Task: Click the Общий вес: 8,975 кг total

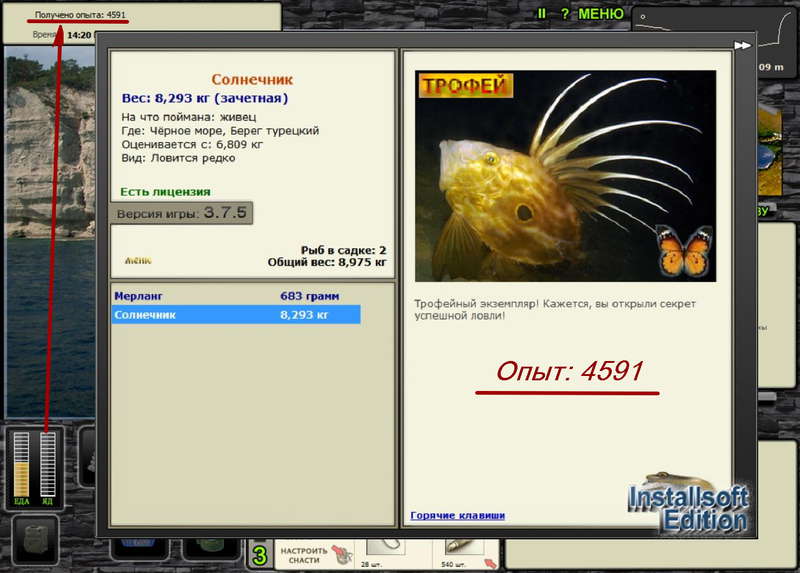Action: [327, 262]
